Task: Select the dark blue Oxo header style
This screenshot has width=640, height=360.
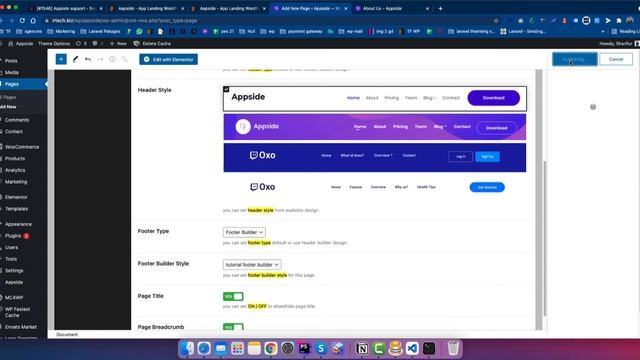Action: (375, 157)
